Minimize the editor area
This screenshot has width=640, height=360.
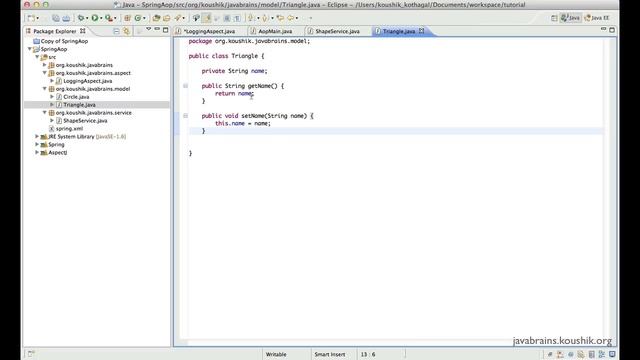[x=604, y=29]
